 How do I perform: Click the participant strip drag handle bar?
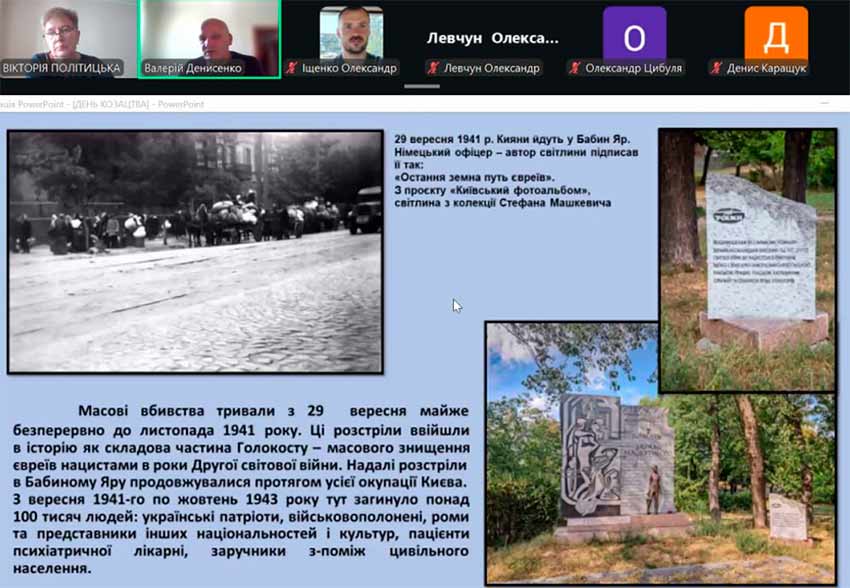click(422, 86)
